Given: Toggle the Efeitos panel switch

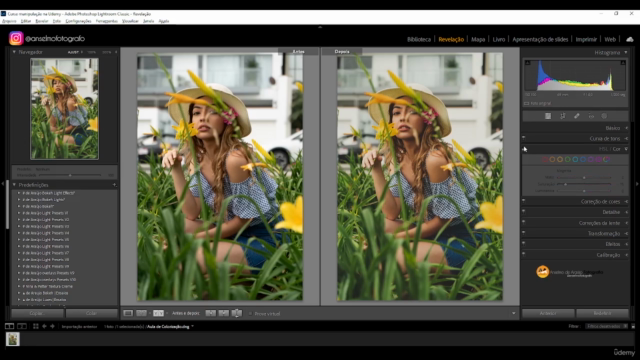Looking at the screenshot, I should click(524, 244).
